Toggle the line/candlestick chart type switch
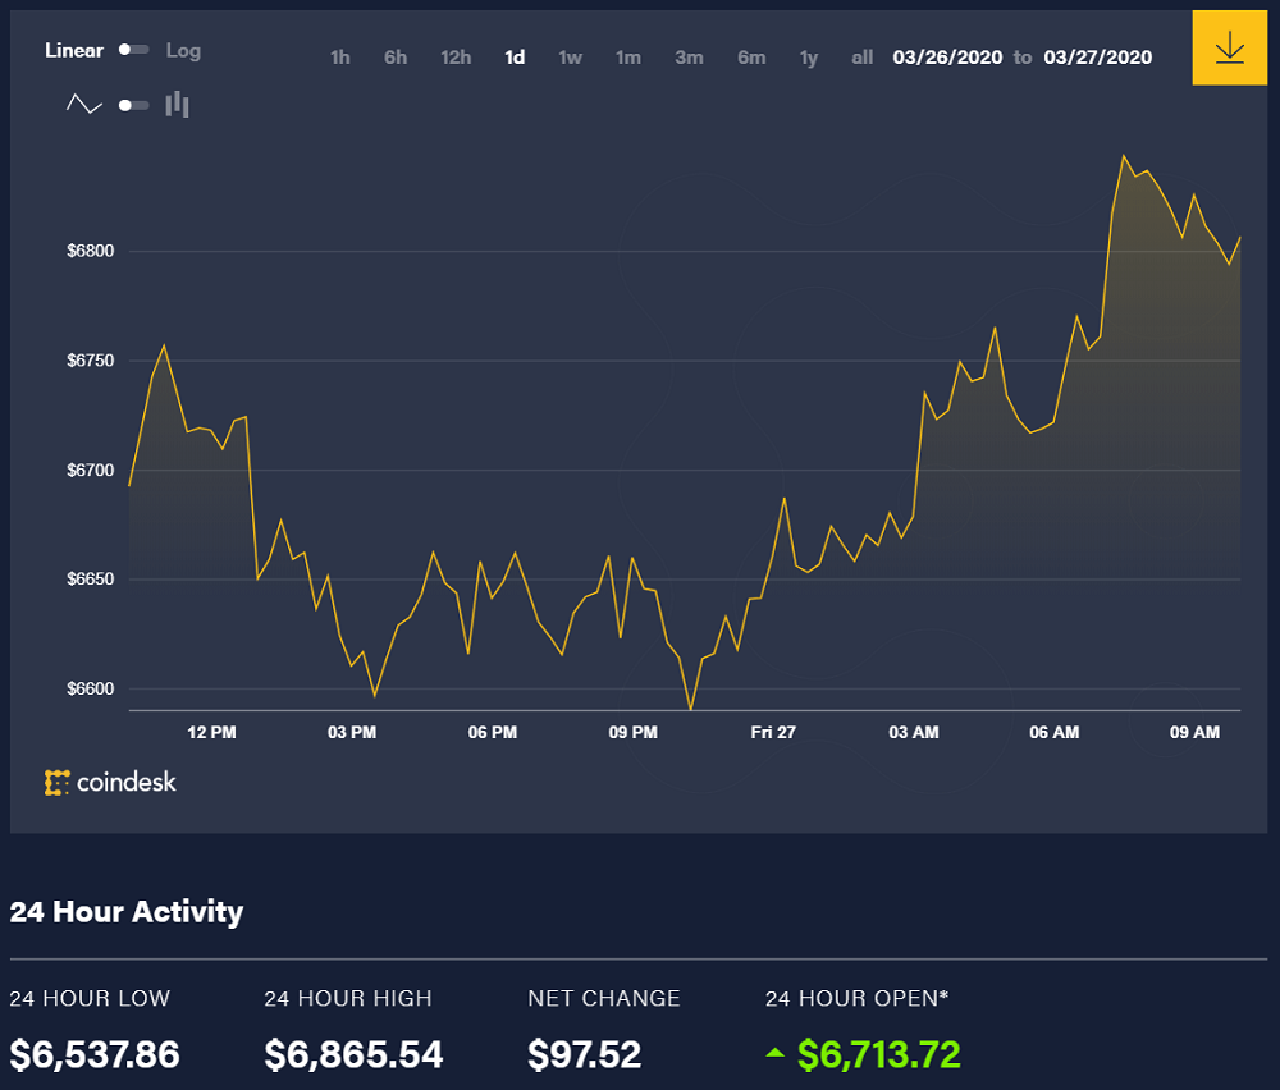This screenshot has height=1090, width=1280. [134, 105]
